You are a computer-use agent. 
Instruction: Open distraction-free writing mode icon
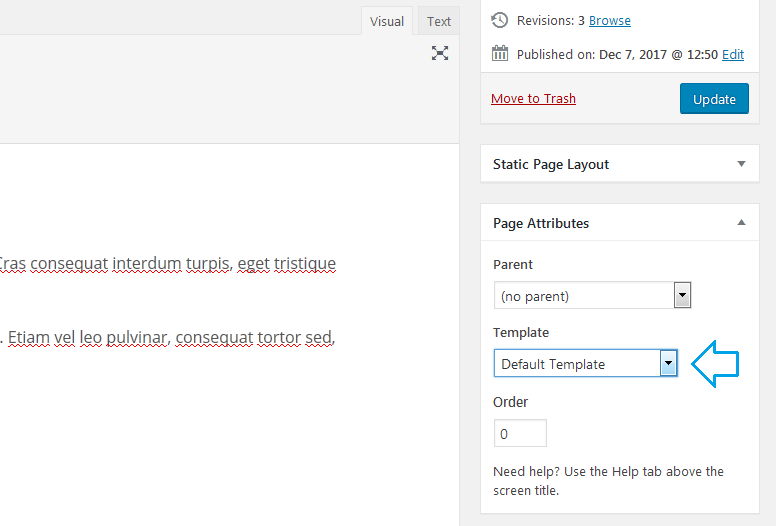pos(439,53)
